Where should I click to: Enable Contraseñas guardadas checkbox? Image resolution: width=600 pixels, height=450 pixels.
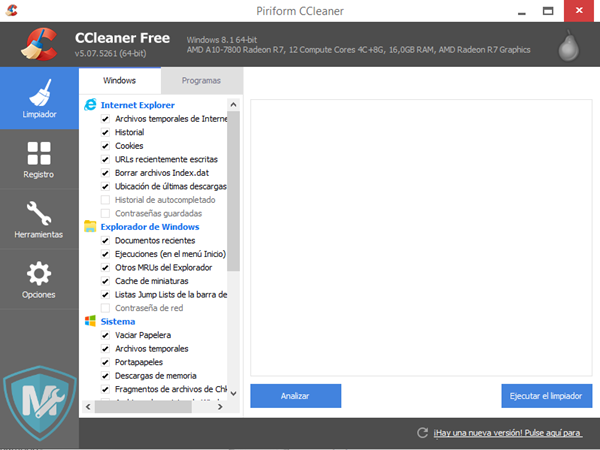pyautogui.click(x=105, y=213)
